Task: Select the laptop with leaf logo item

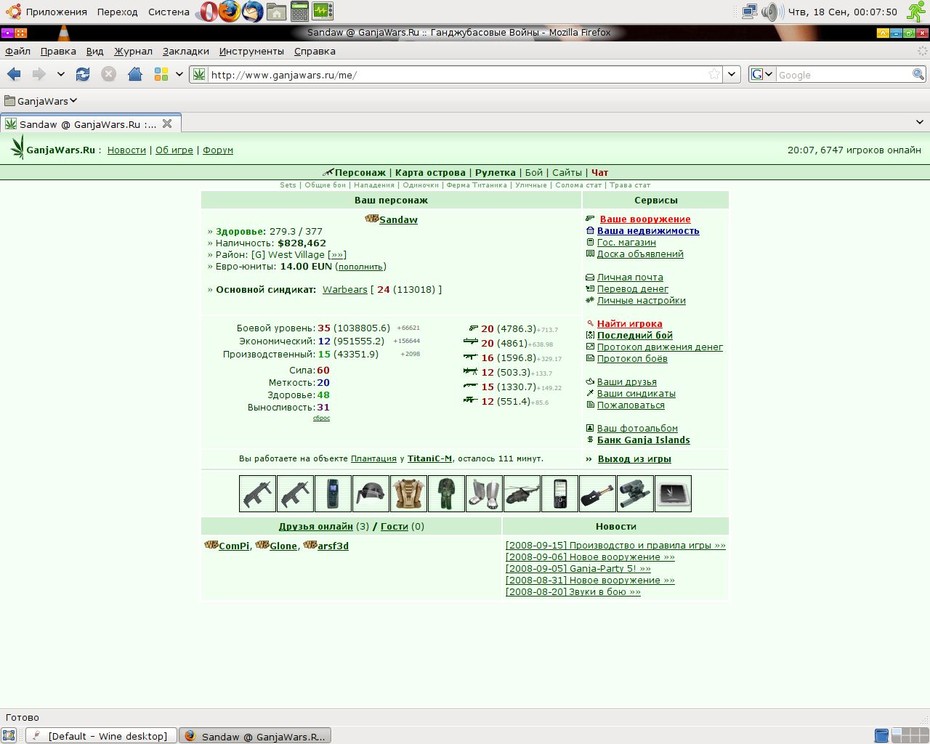Action: pos(673,493)
